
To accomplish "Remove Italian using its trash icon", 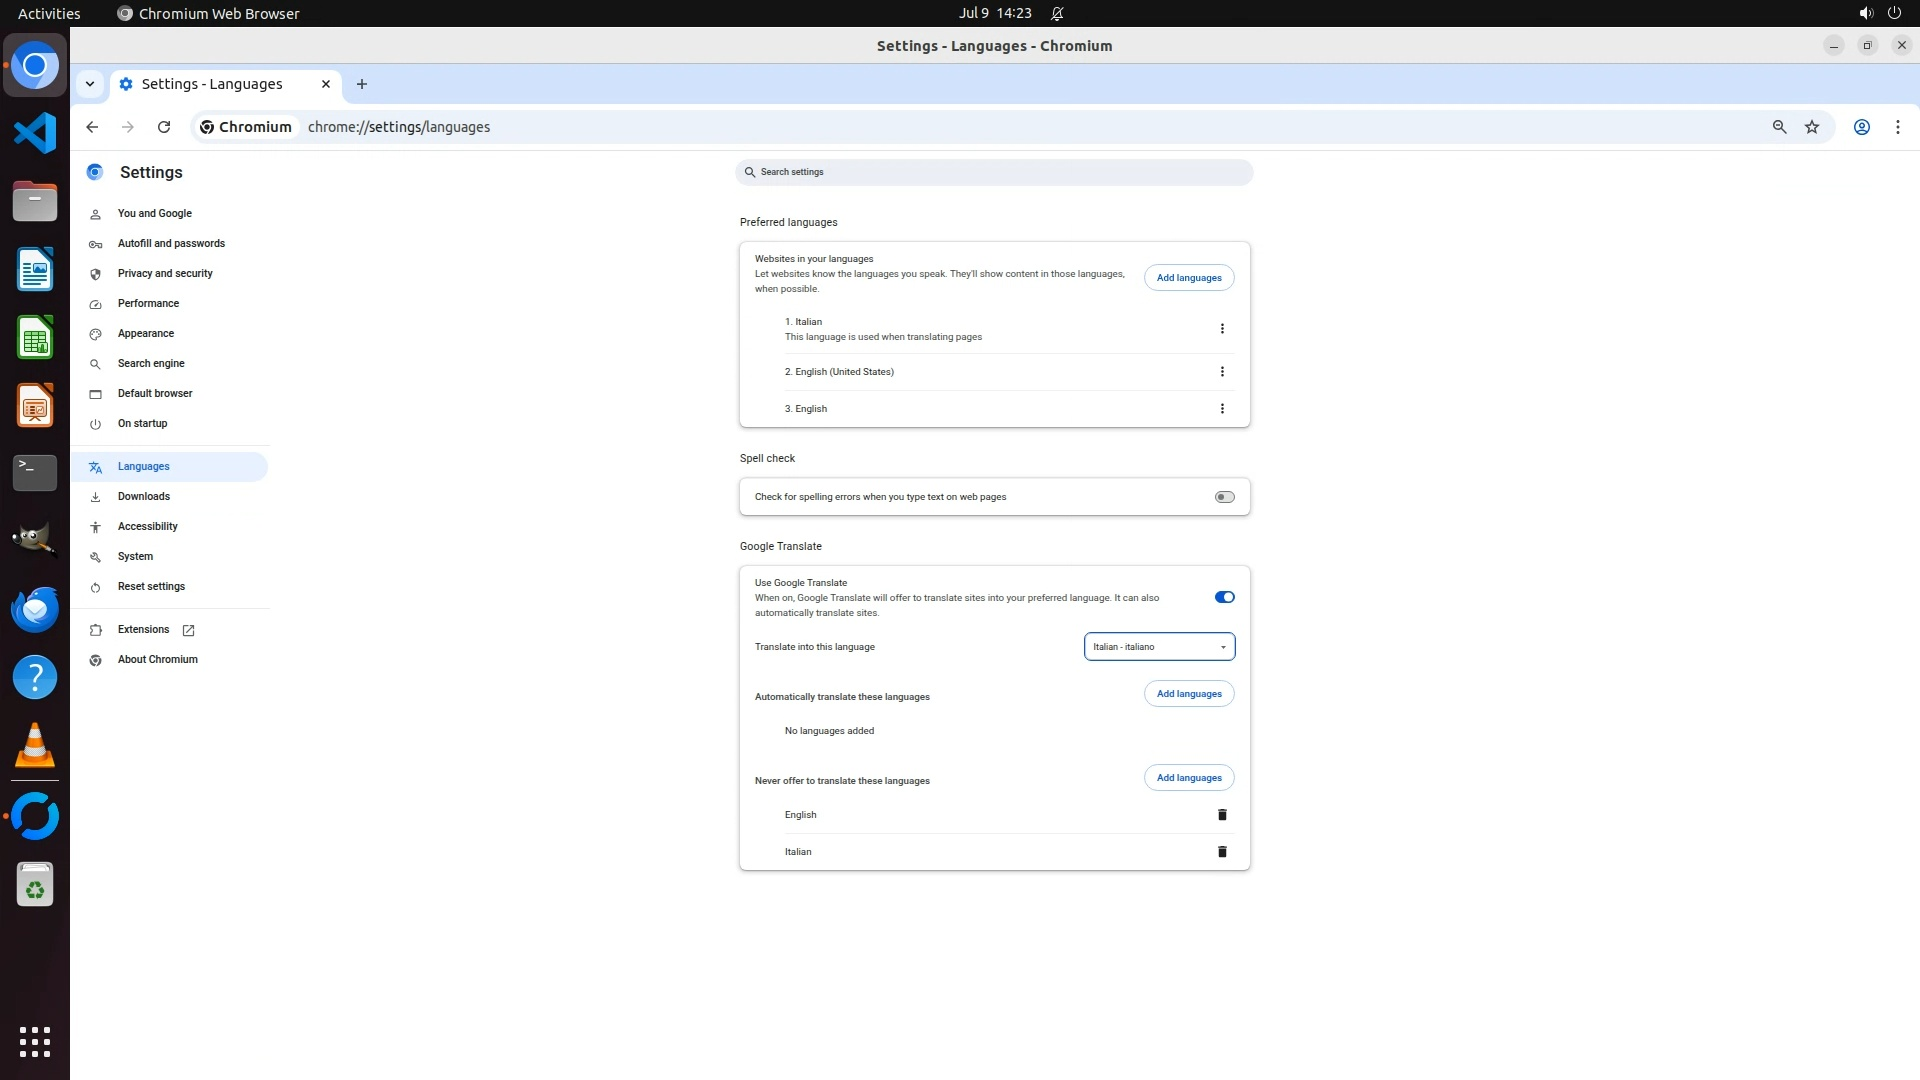I will [x=1221, y=852].
